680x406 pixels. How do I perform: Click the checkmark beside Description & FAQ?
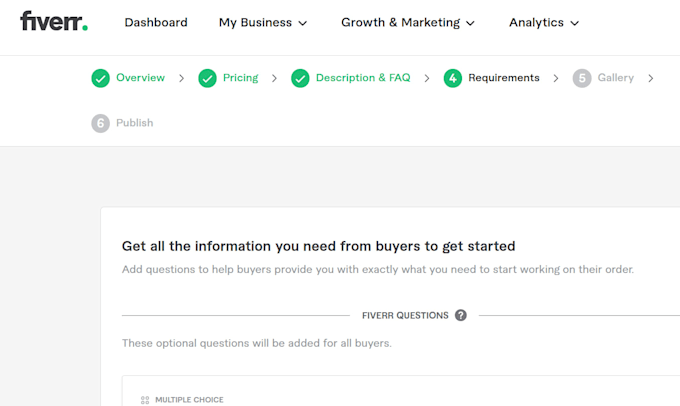point(300,79)
